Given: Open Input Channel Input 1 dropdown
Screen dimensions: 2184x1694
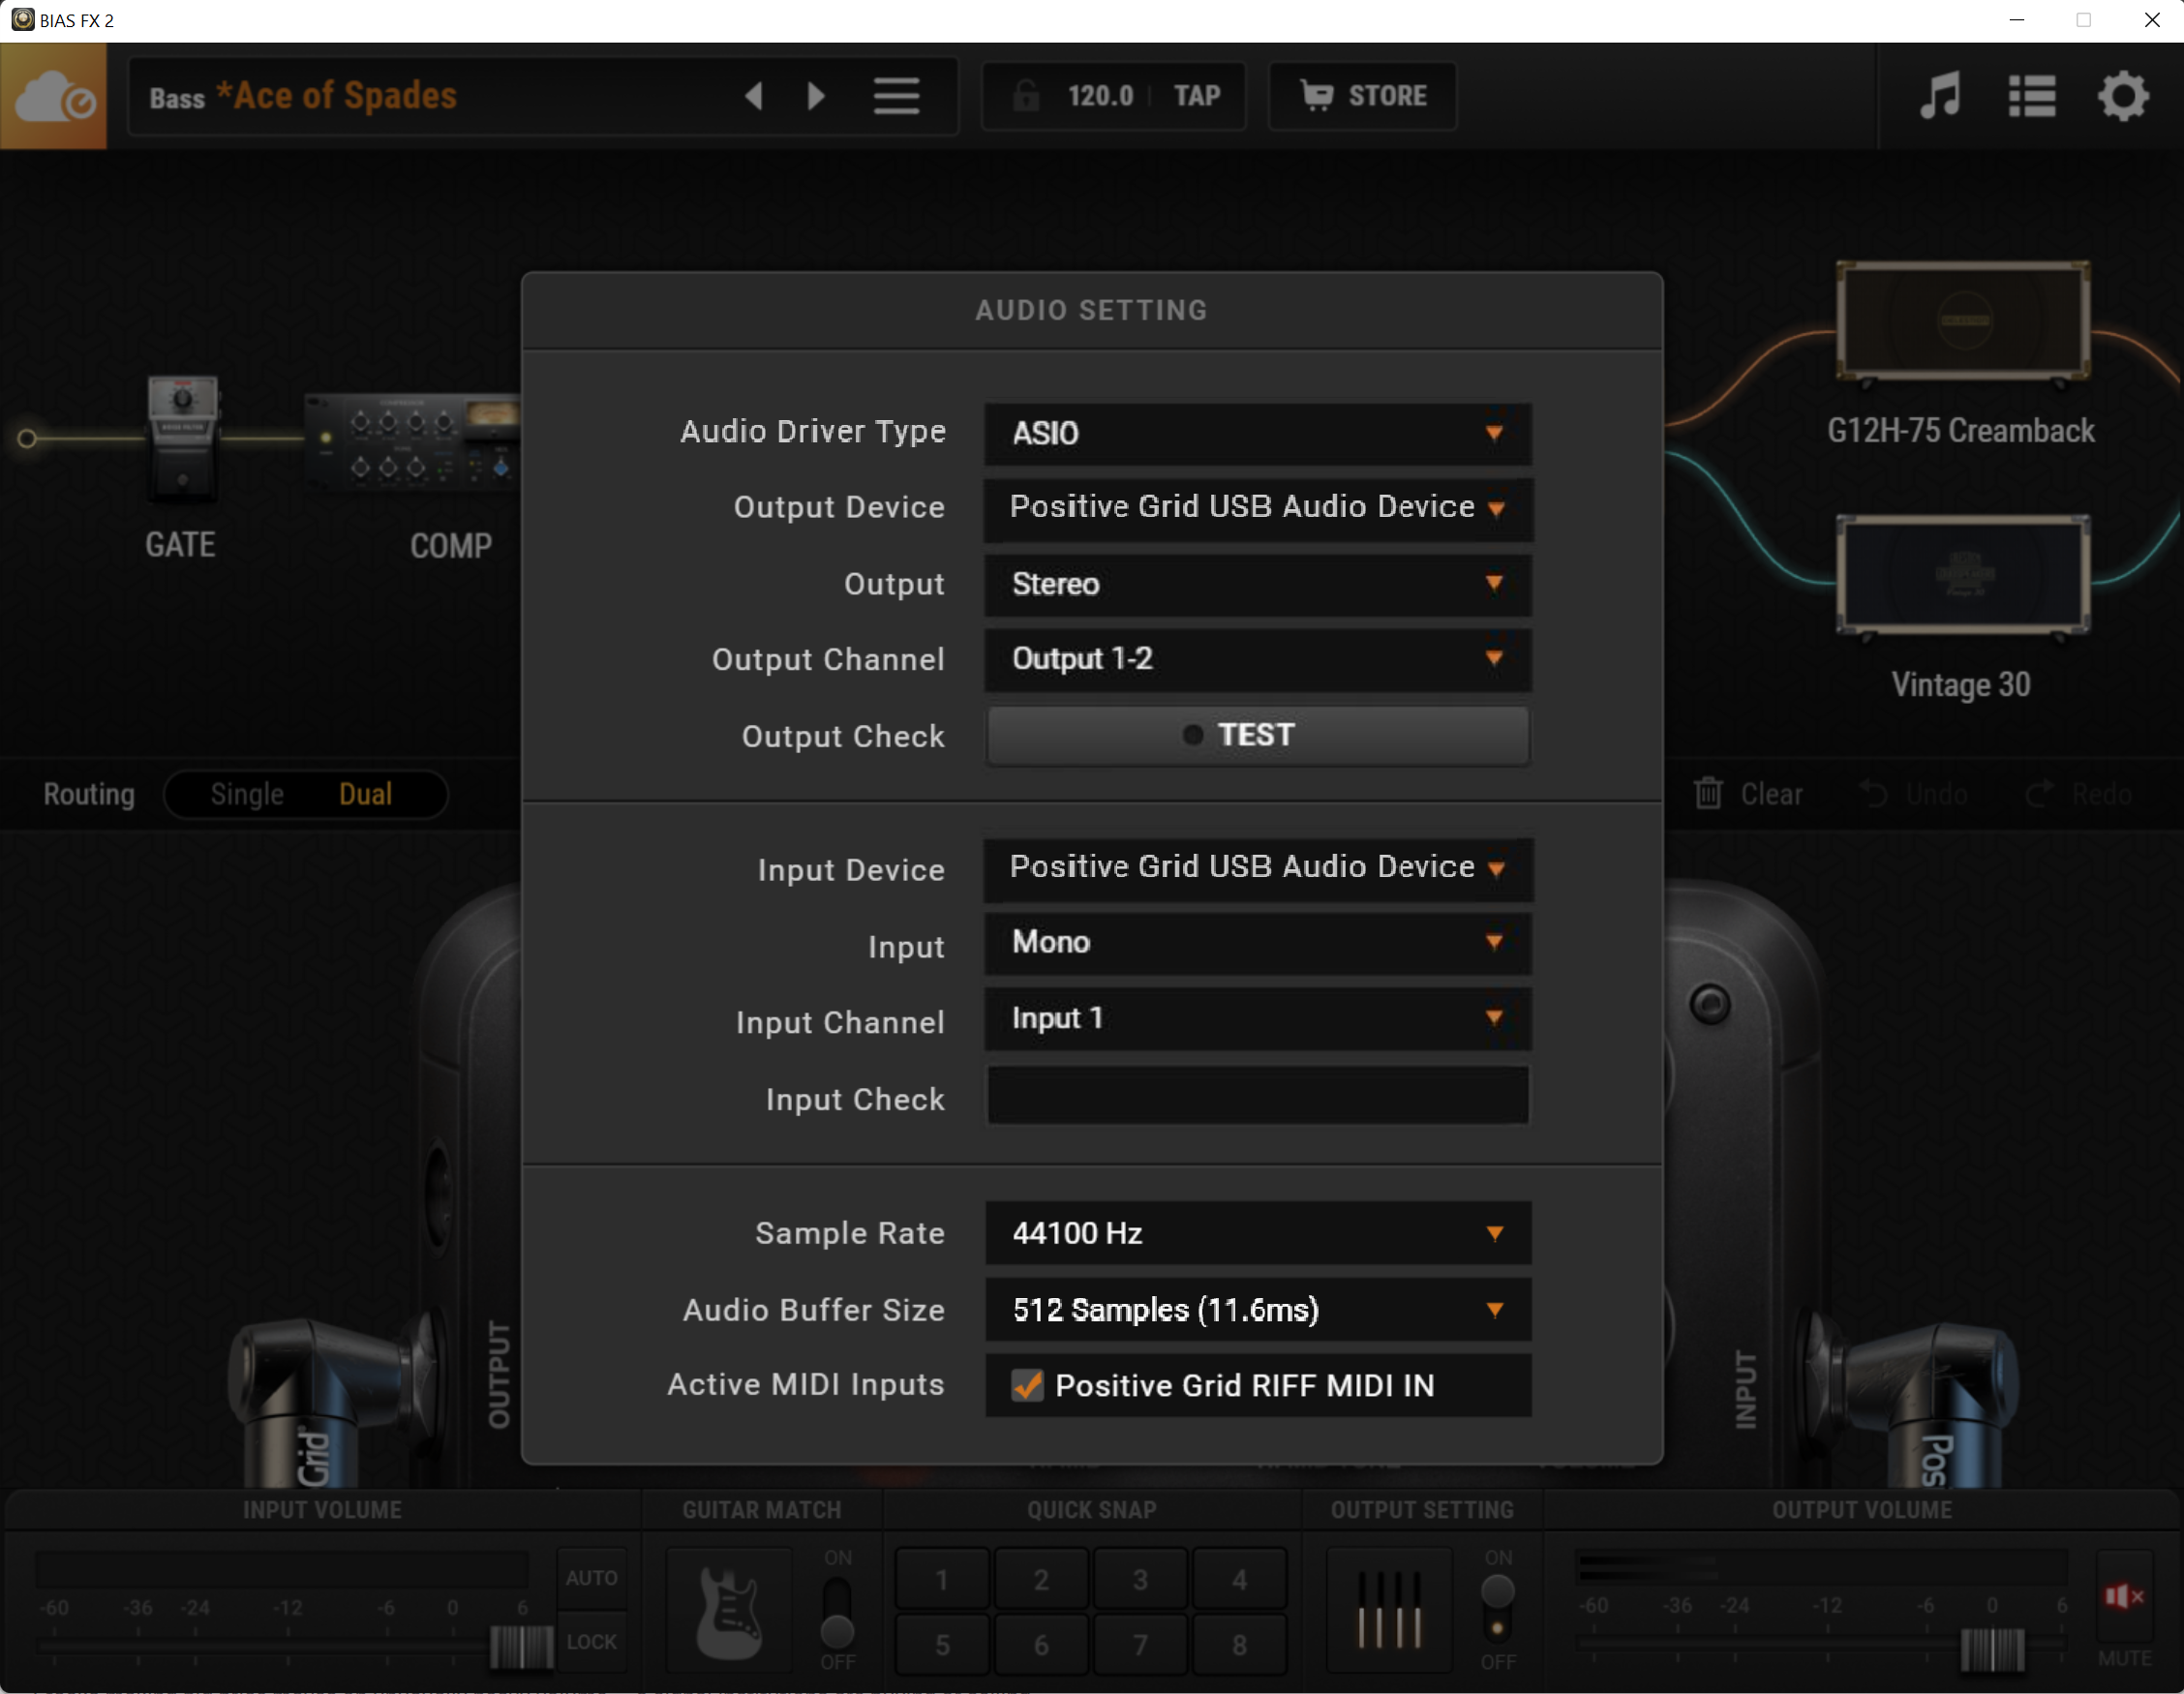Looking at the screenshot, I should [1257, 1018].
